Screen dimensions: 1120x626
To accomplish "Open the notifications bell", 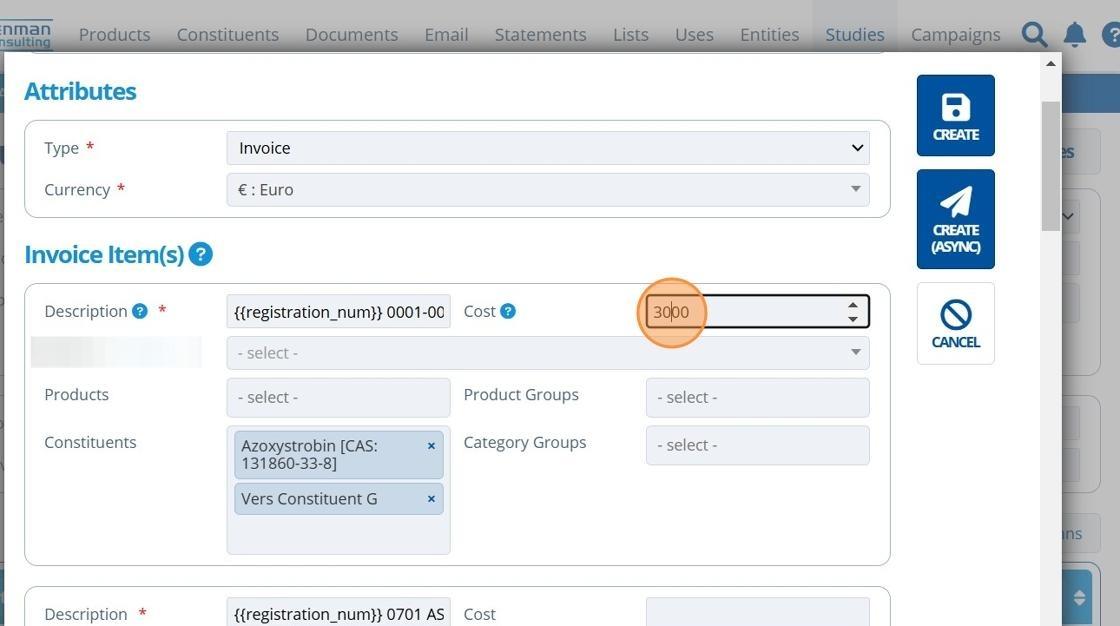I will [1075, 34].
